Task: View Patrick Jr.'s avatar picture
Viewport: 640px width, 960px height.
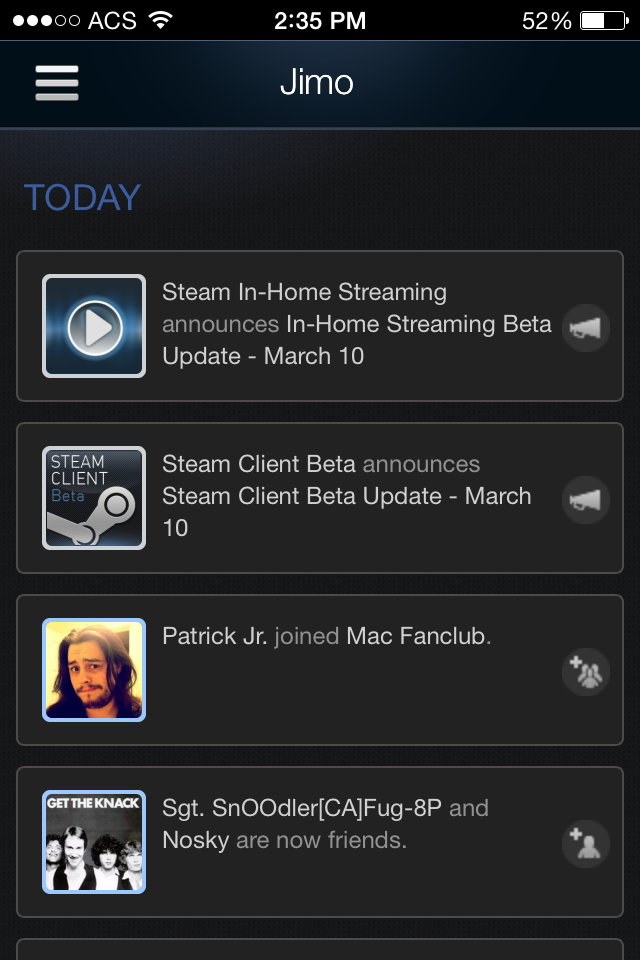Action: click(94, 670)
